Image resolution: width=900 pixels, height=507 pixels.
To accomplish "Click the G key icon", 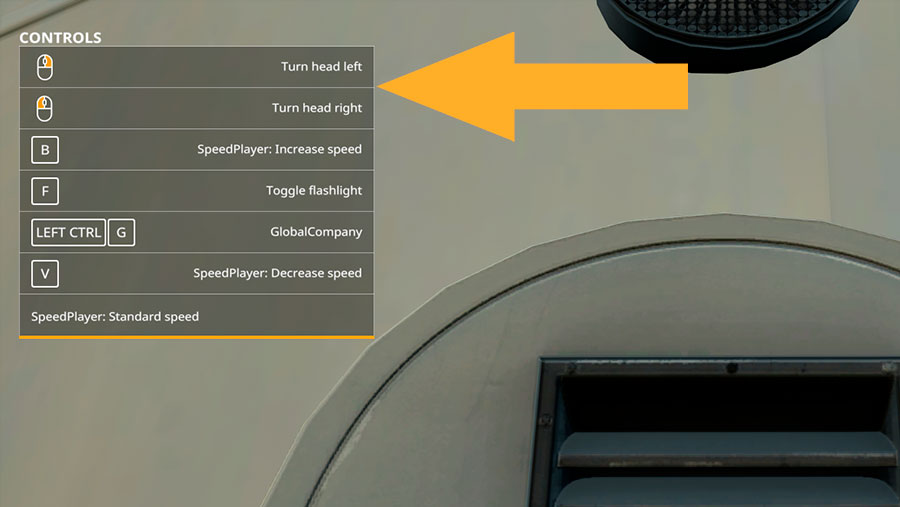I will (122, 233).
